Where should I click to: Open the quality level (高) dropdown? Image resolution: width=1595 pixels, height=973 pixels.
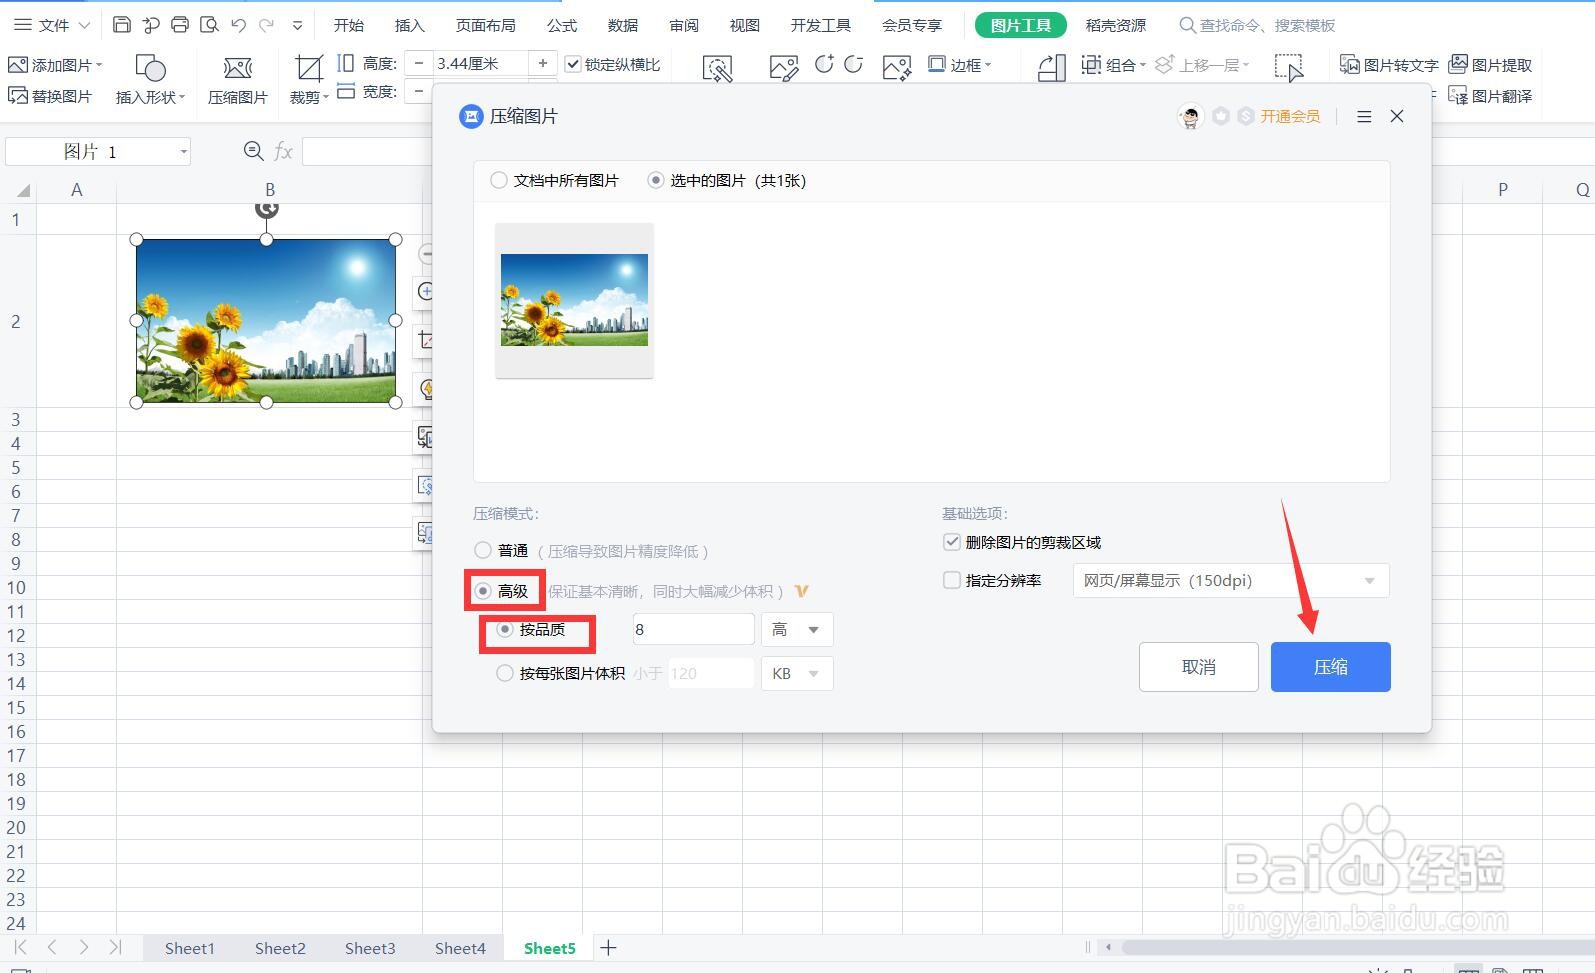797,629
